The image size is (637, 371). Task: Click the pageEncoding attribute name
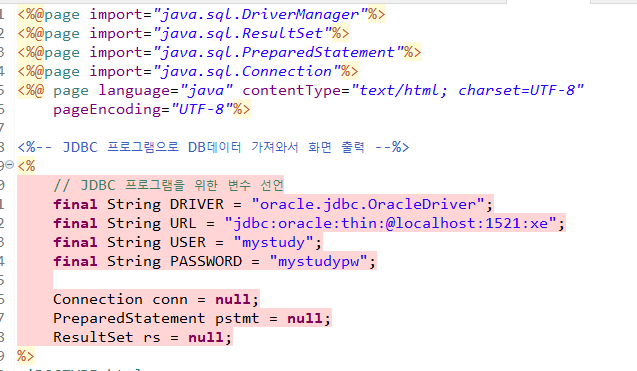pos(107,110)
